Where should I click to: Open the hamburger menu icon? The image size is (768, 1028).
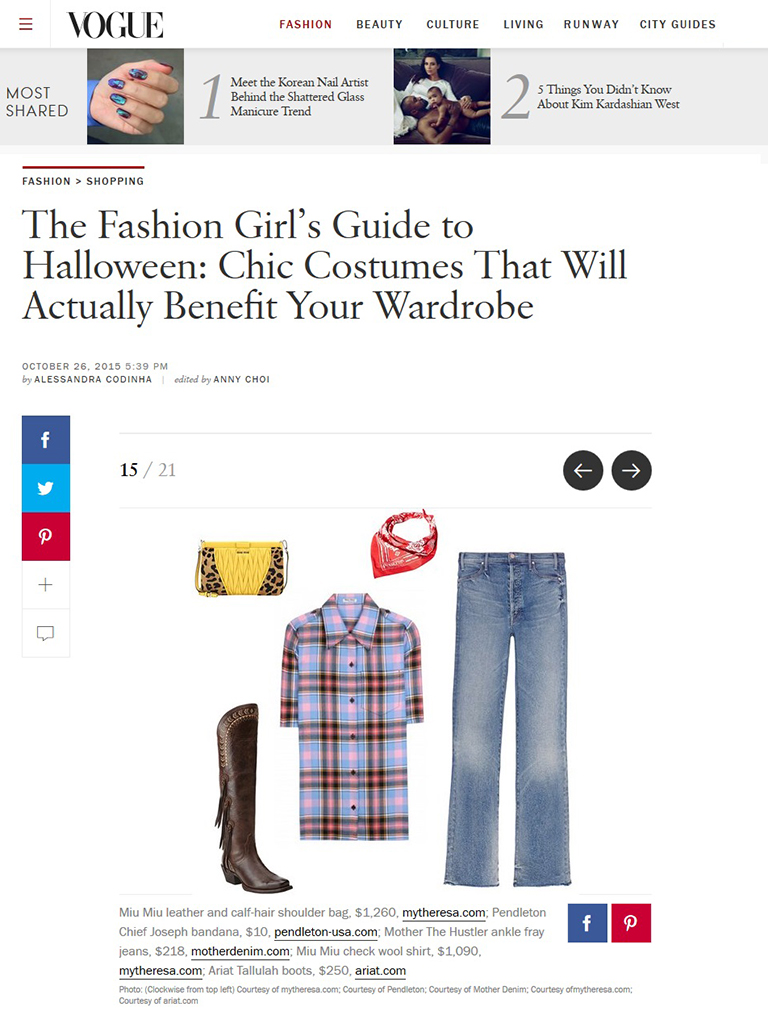pos(26,24)
